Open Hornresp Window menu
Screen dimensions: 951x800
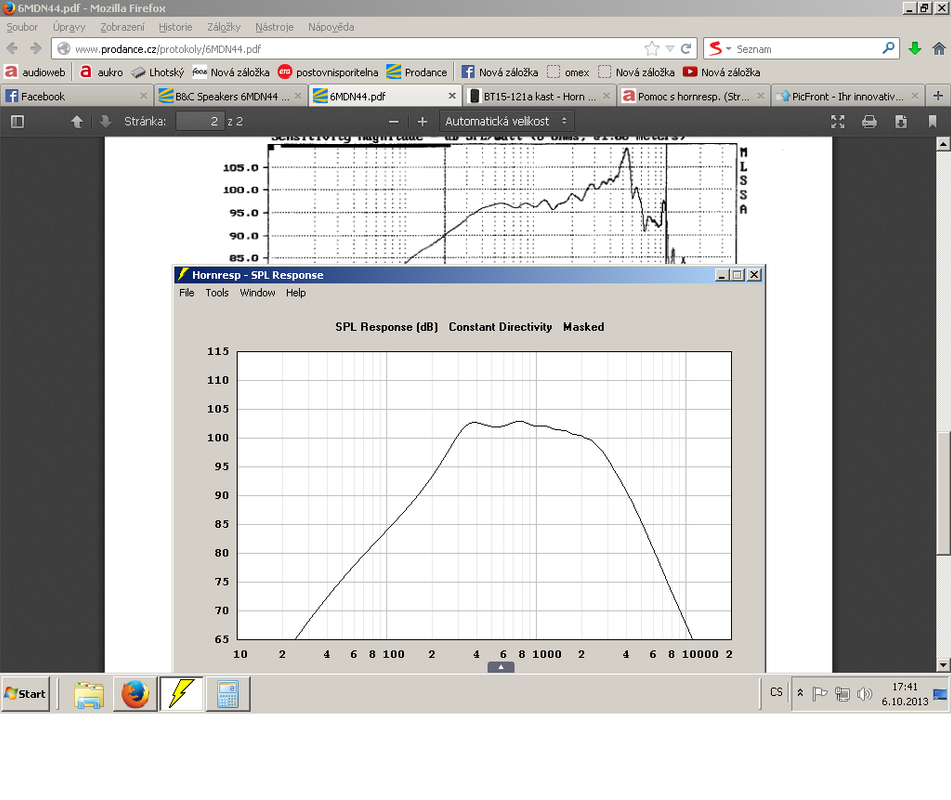257,293
